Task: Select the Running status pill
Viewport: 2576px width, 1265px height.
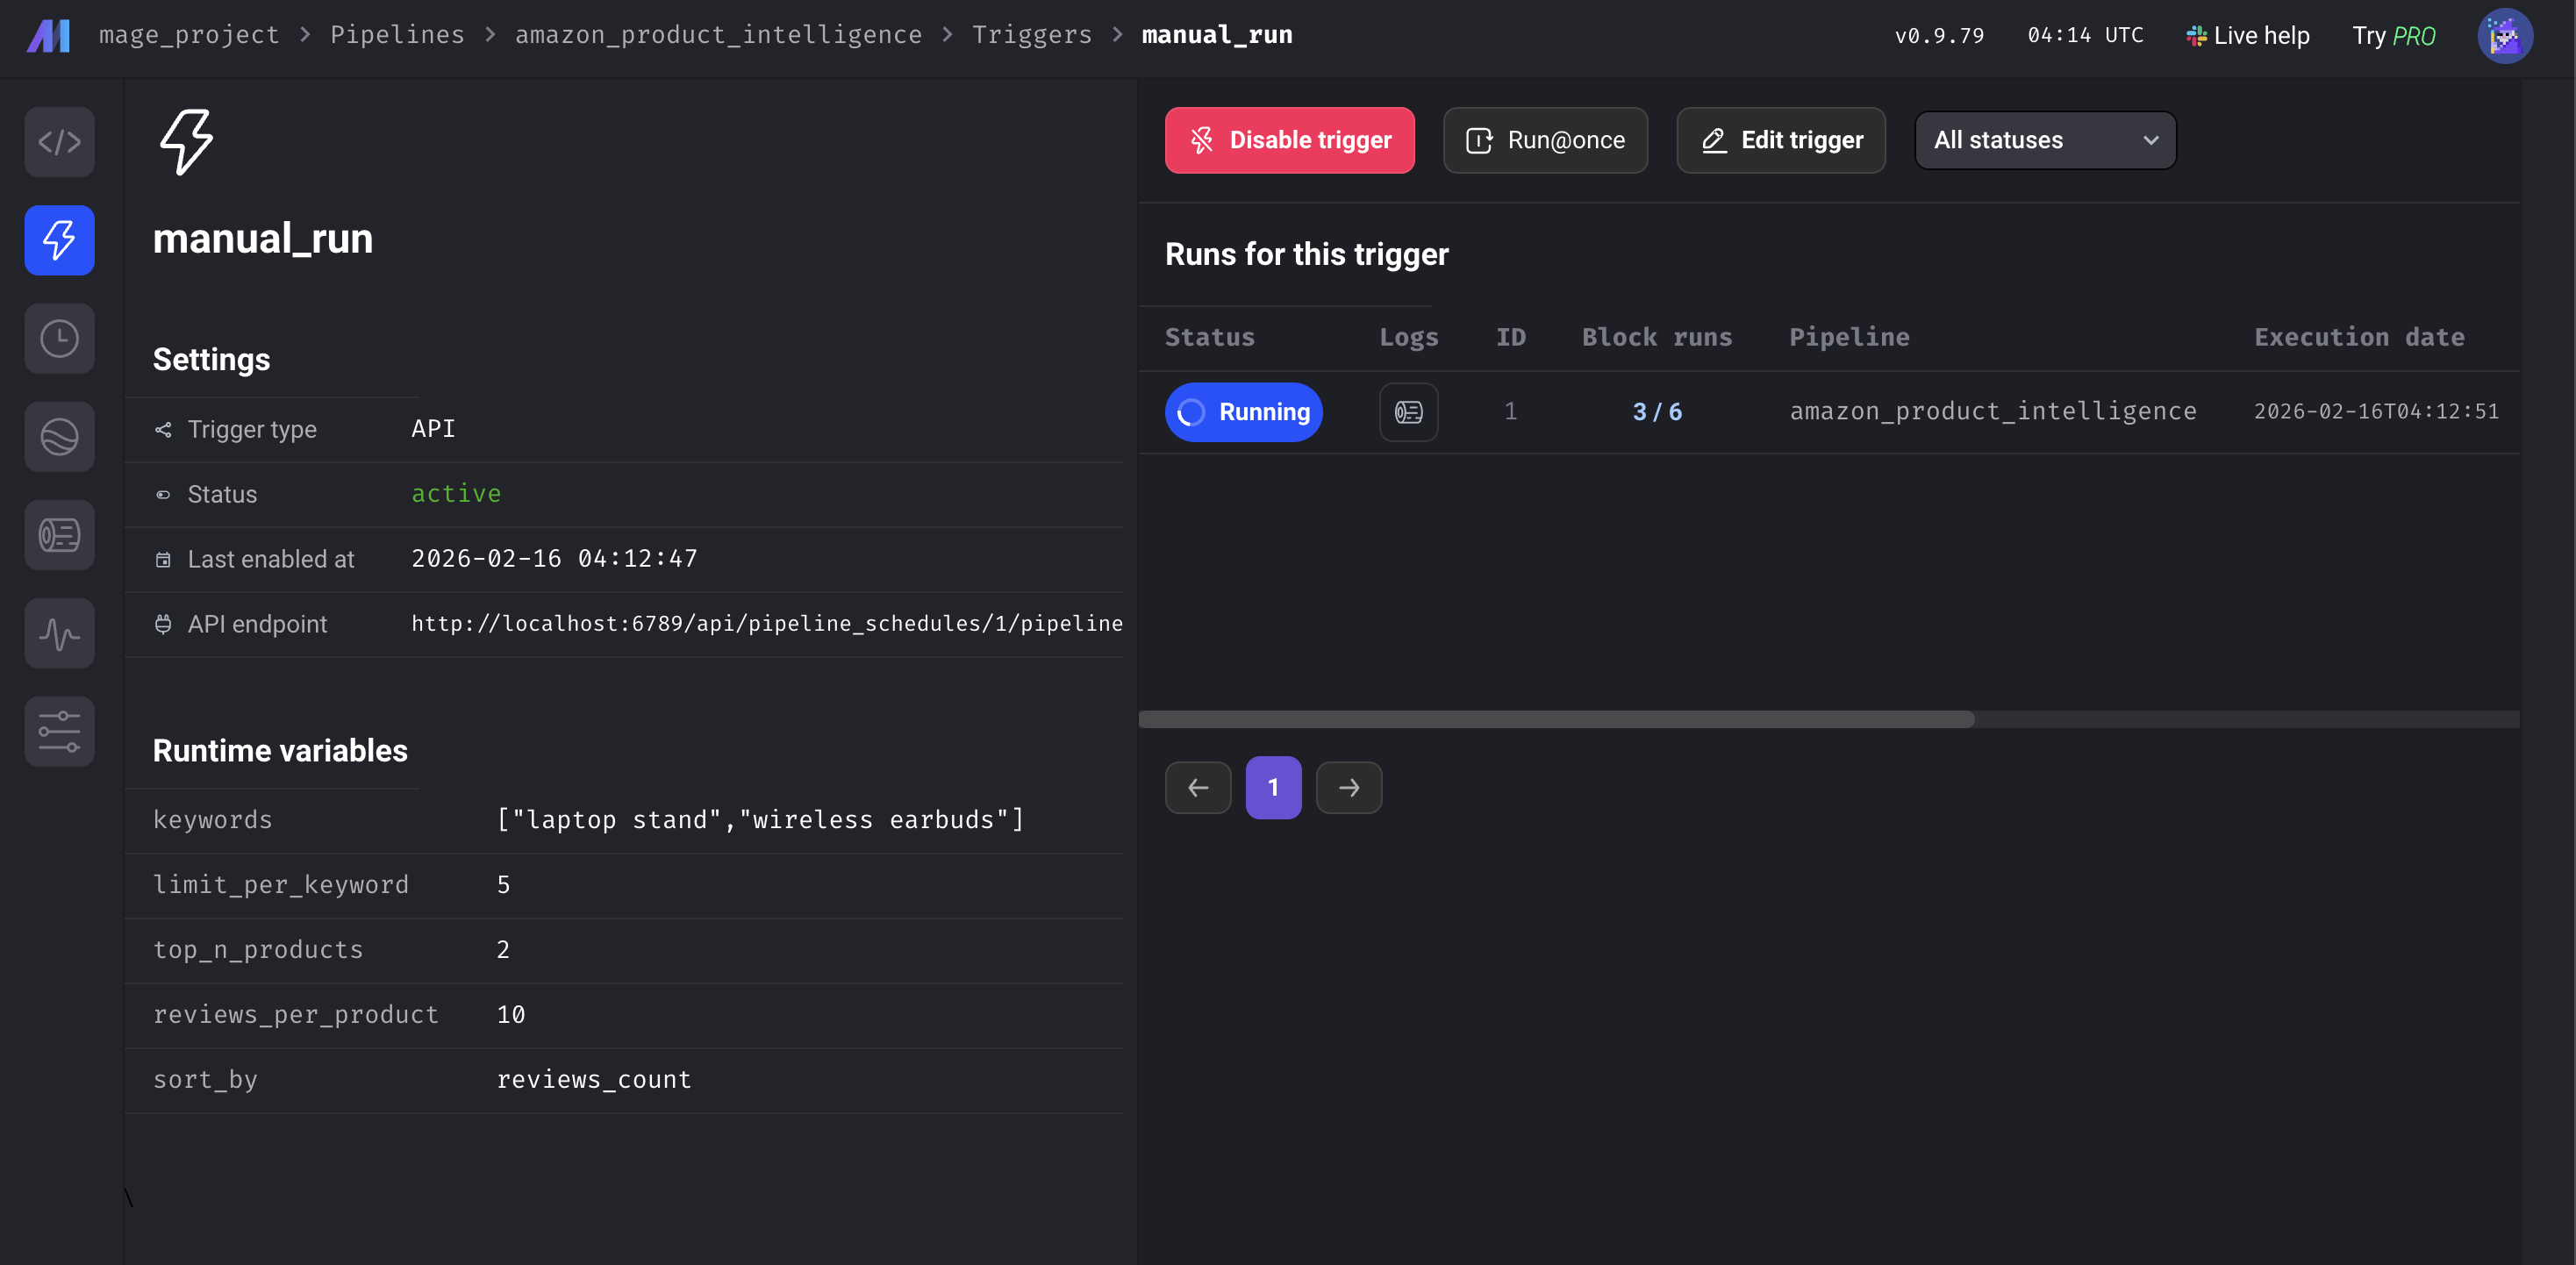Action: pos(1243,411)
